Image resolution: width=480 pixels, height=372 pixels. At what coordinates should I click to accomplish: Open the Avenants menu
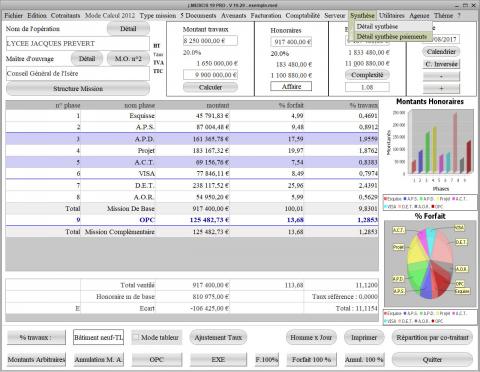click(x=233, y=16)
